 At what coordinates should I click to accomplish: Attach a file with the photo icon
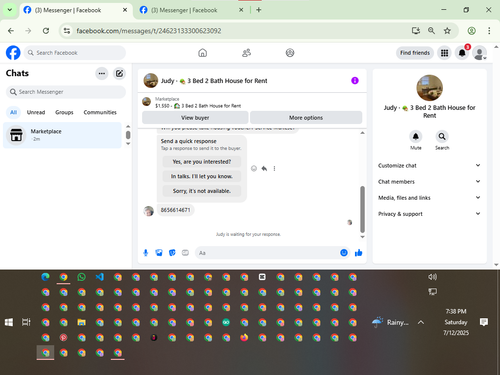pos(159,253)
